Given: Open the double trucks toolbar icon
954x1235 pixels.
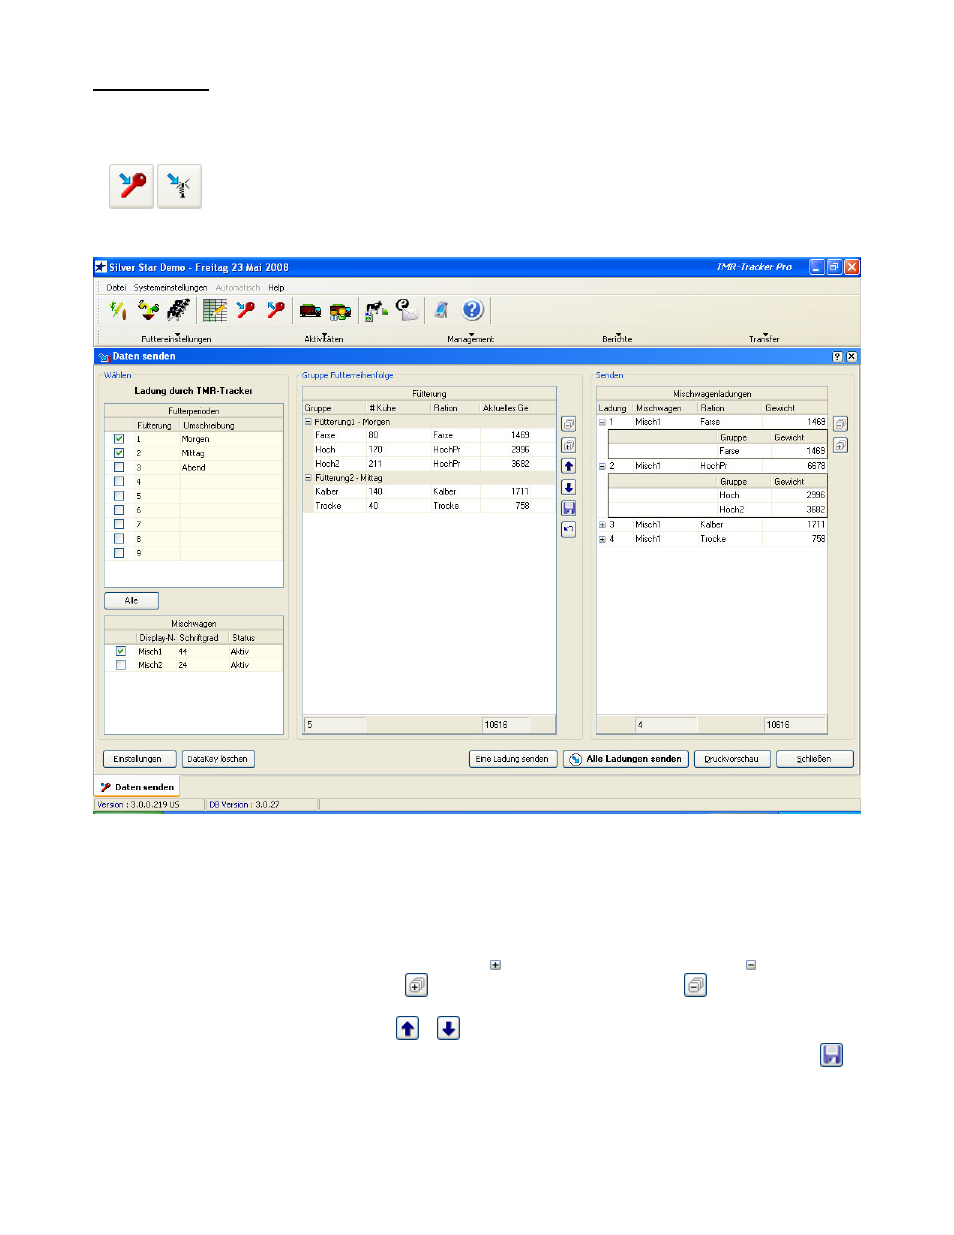Looking at the screenshot, I should [340, 310].
